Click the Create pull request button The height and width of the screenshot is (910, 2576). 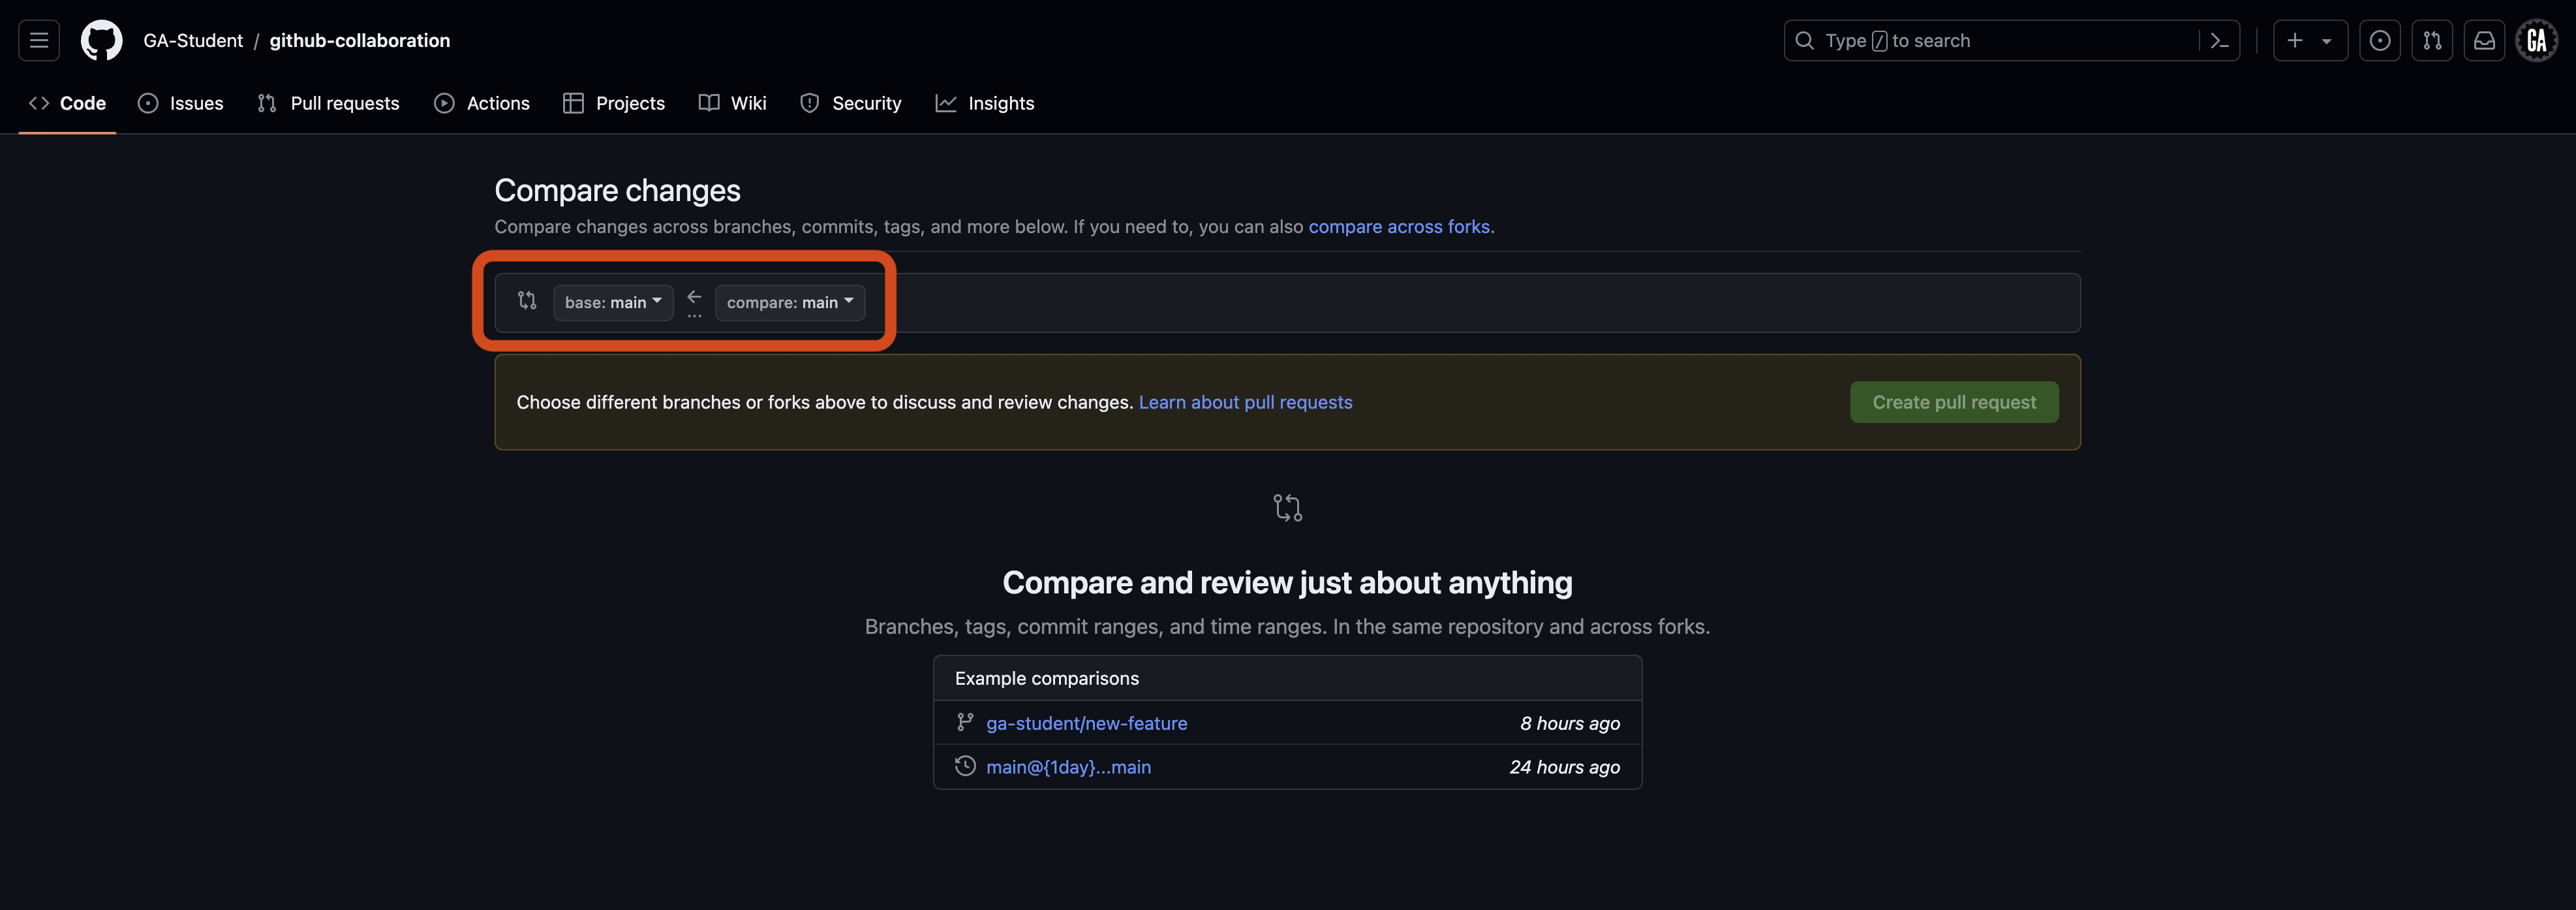[1953, 402]
